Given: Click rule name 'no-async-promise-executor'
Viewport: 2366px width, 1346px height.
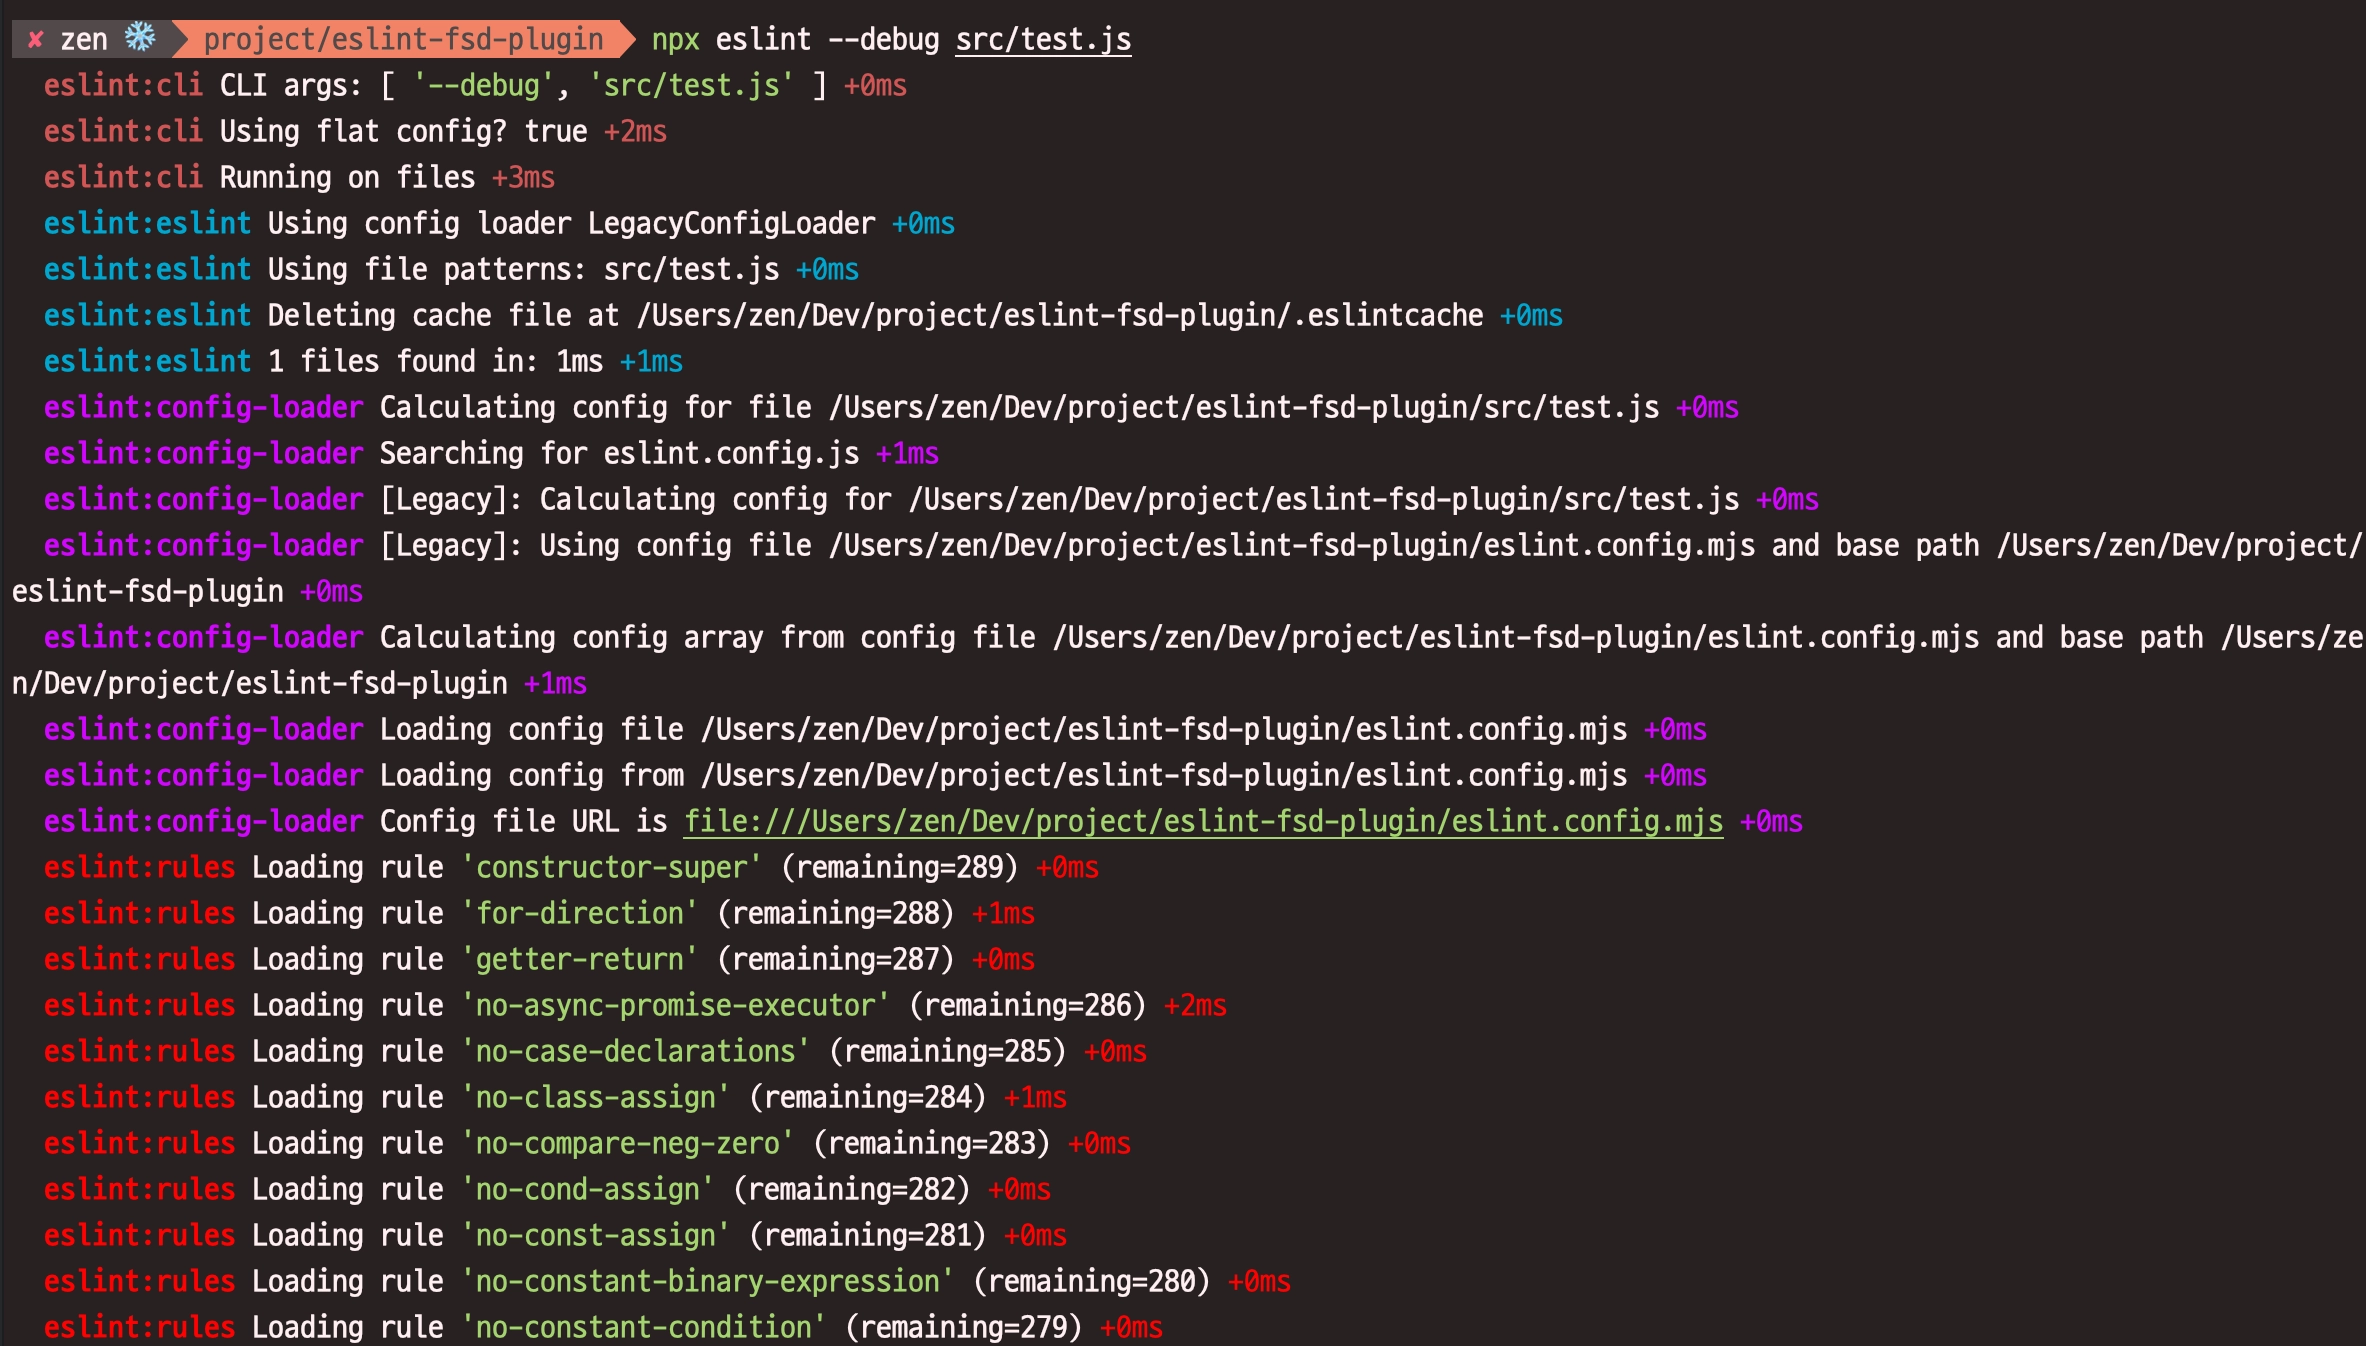Looking at the screenshot, I should tap(675, 1006).
